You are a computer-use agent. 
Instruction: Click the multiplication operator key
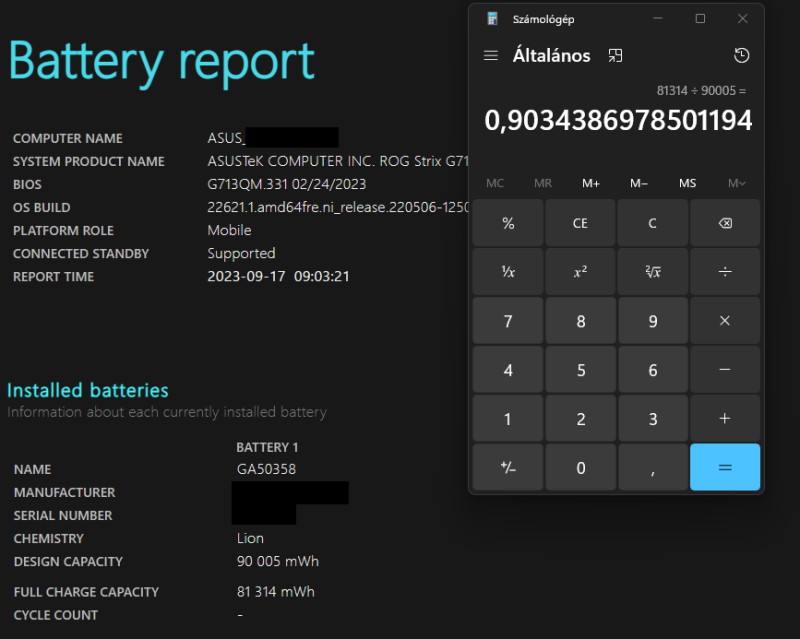click(x=725, y=321)
